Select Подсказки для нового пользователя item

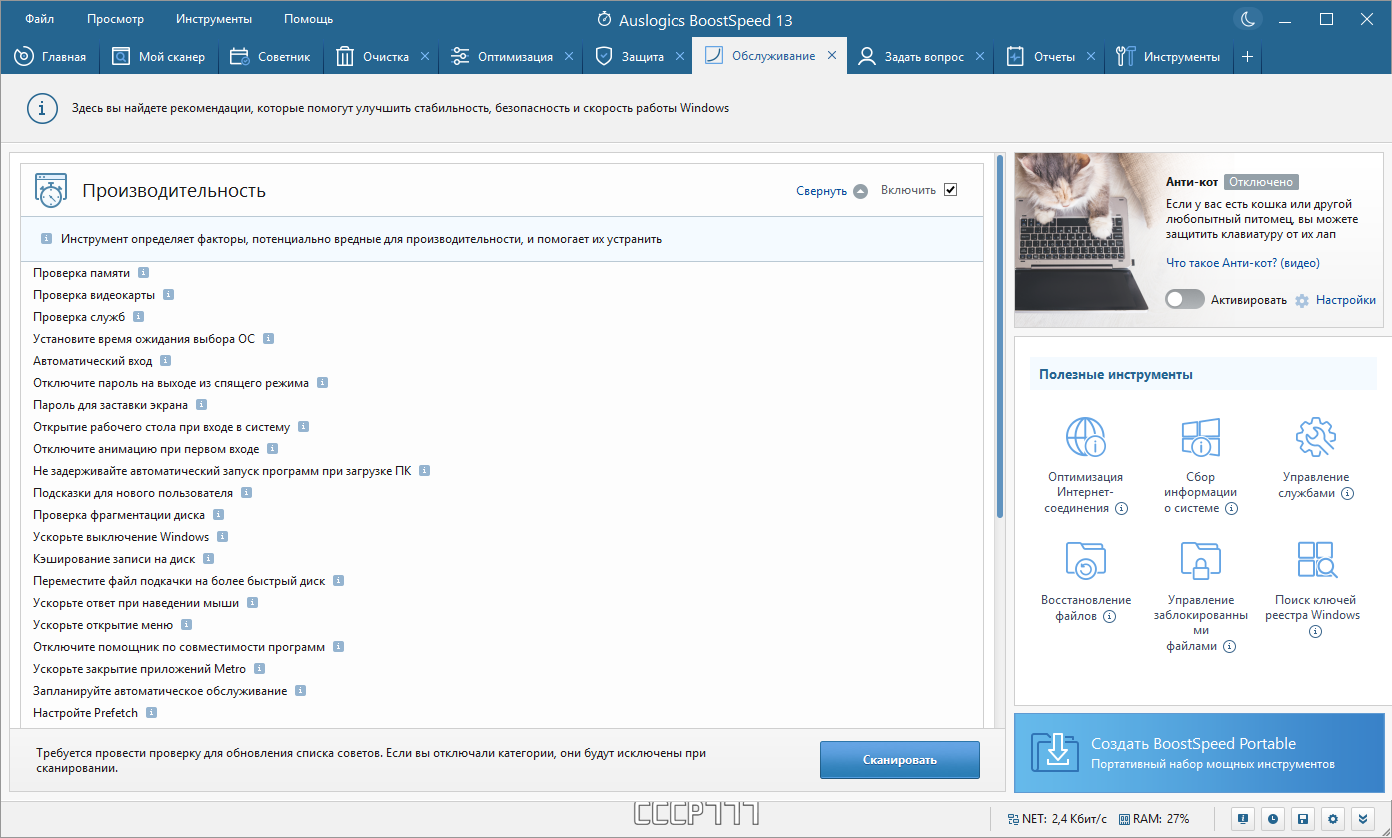click(x=133, y=493)
